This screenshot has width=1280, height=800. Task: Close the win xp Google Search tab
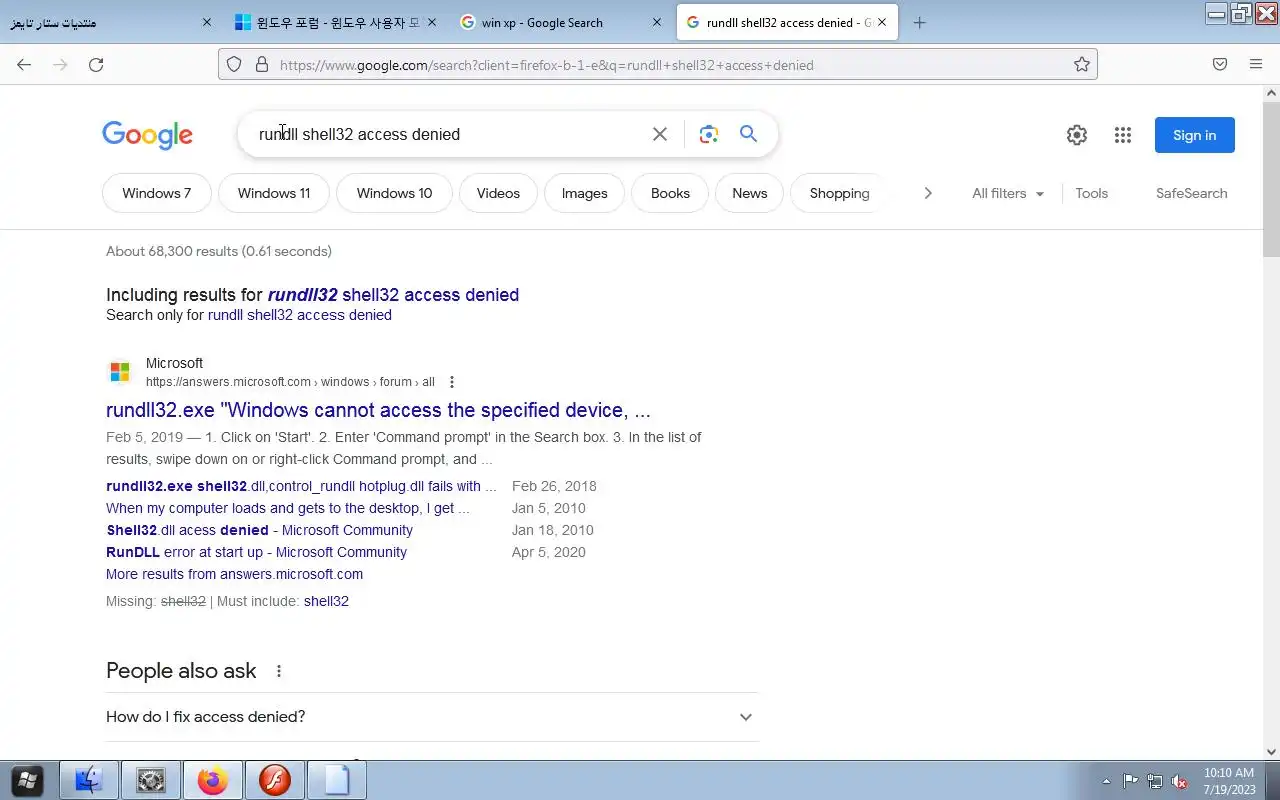click(x=657, y=22)
